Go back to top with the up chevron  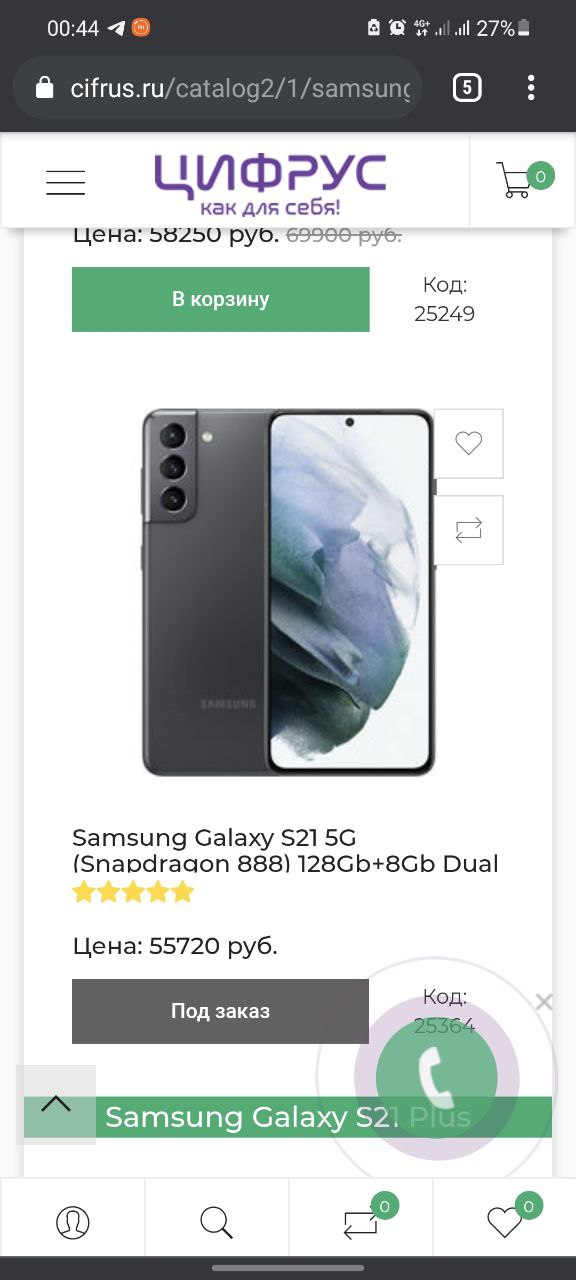pos(56,1104)
